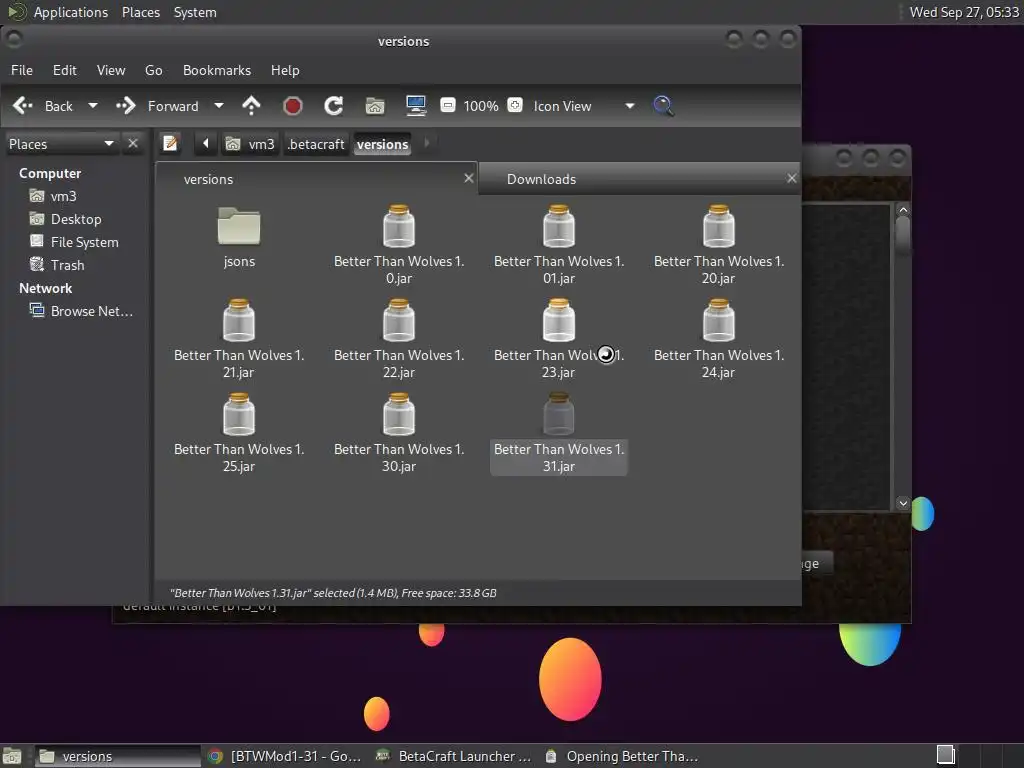The width and height of the screenshot is (1024, 768).
Task: Select Better Than Wolves 1.31.jar icon
Action: [559, 414]
